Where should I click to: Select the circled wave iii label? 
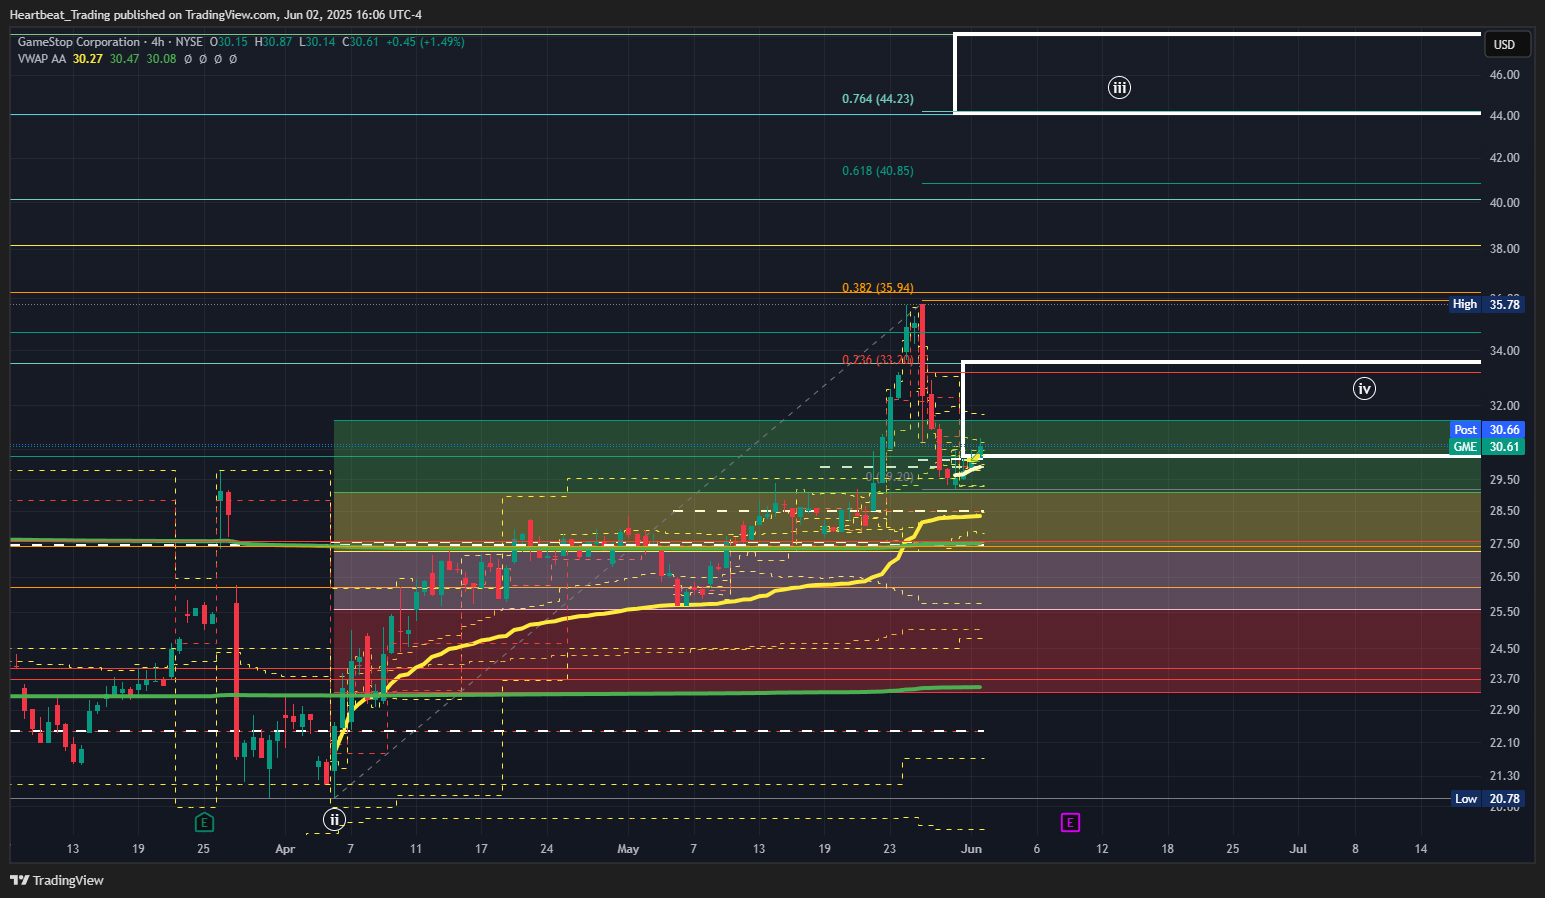[x=1119, y=87]
